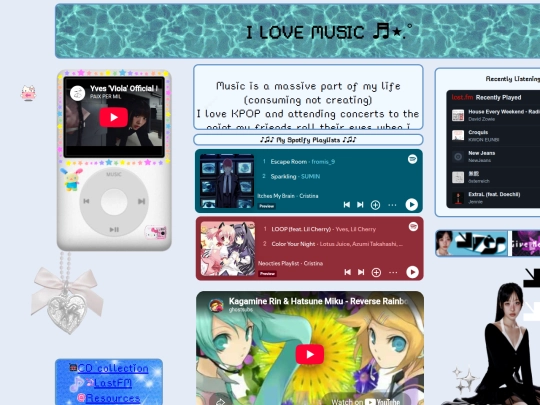
Task: Open the Itches My Brain - Cristina playlist title
Action: tap(288, 196)
